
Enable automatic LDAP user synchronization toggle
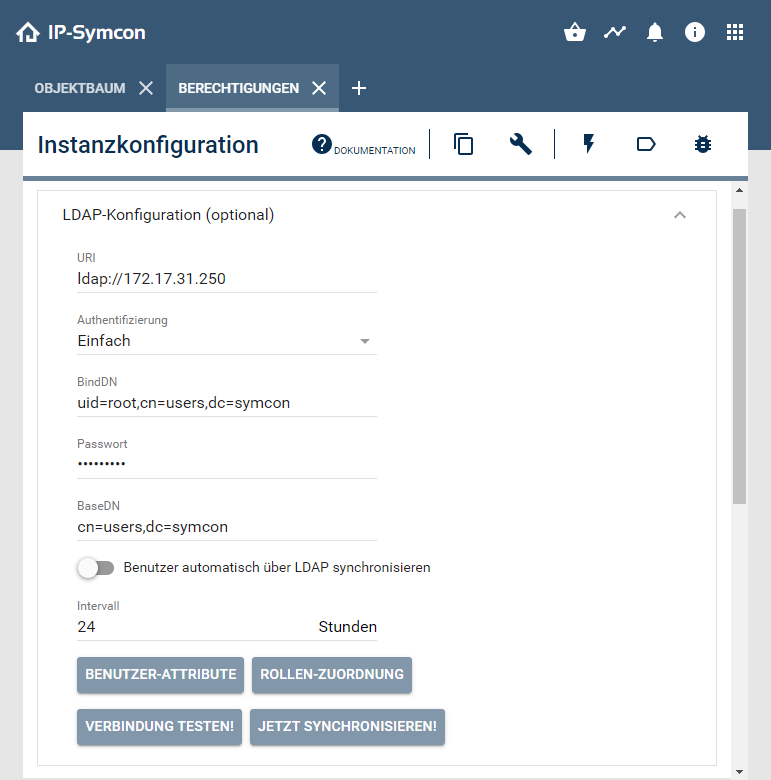[x=96, y=567]
